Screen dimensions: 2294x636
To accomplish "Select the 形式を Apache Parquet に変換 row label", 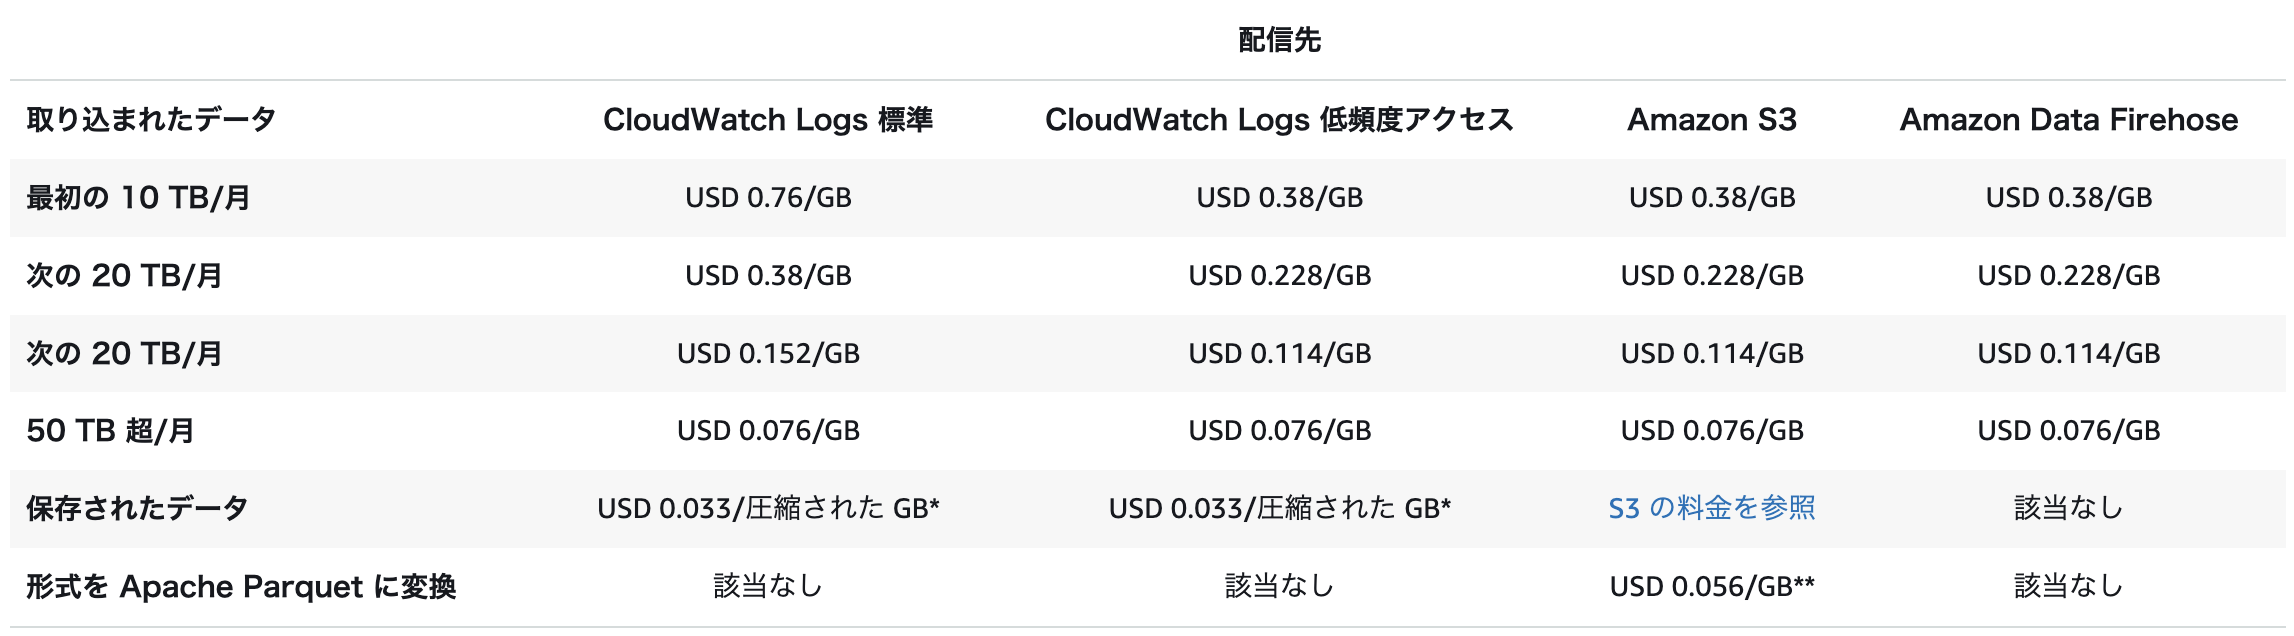I will (241, 586).
